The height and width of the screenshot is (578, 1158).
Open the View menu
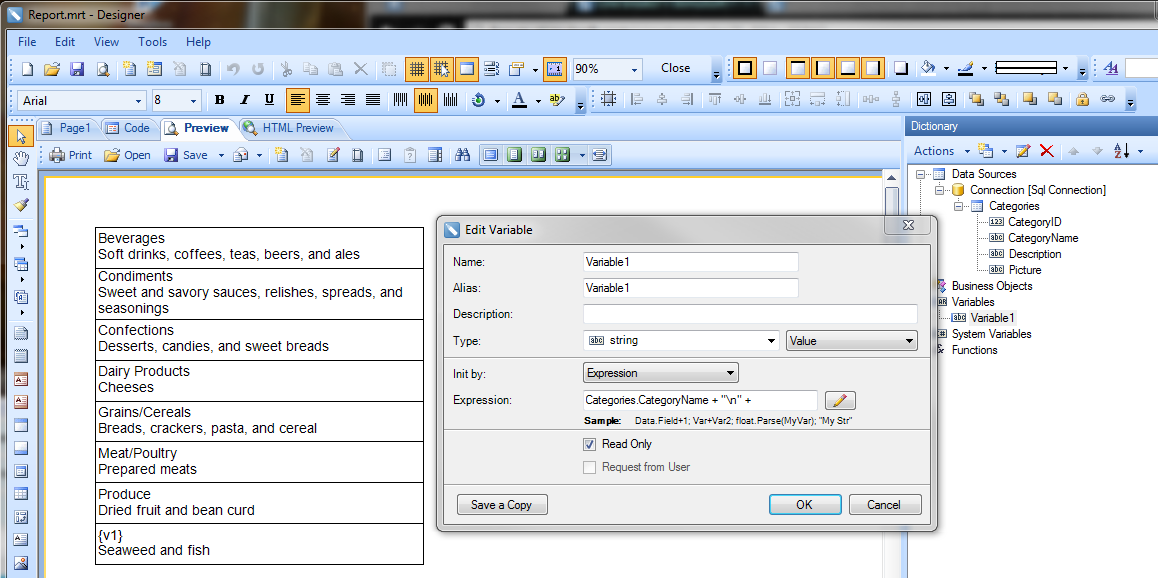[x=106, y=42]
